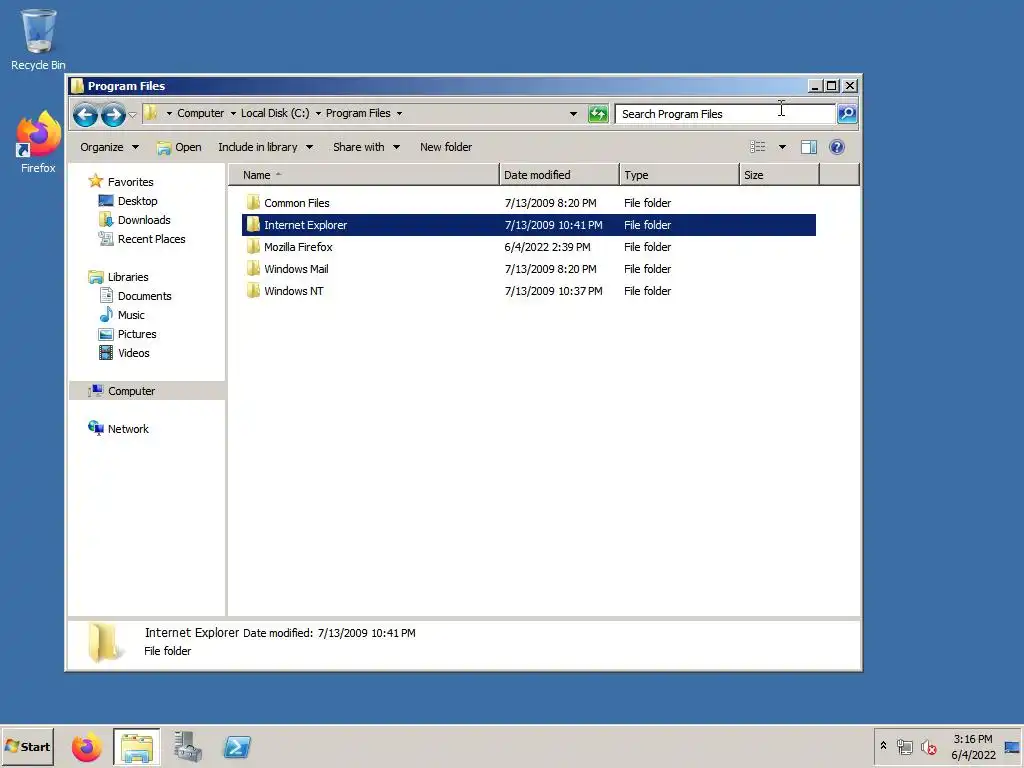The width and height of the screenshot is (1024, 768).
Task: Open the Music library
Action: pos(131,315)
